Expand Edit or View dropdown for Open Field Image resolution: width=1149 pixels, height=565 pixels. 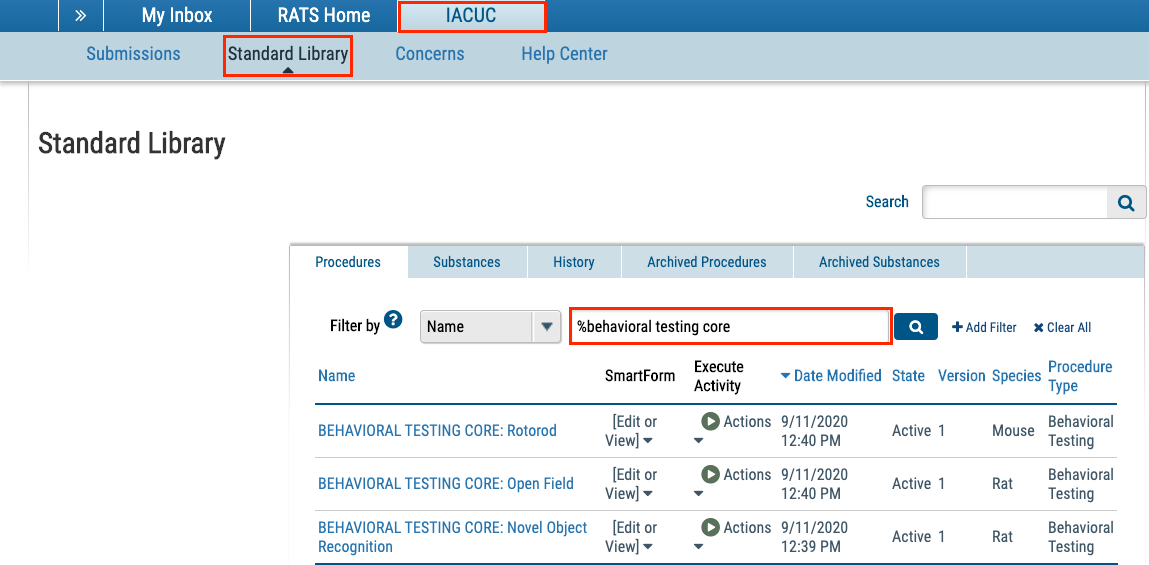pos(648,494)
